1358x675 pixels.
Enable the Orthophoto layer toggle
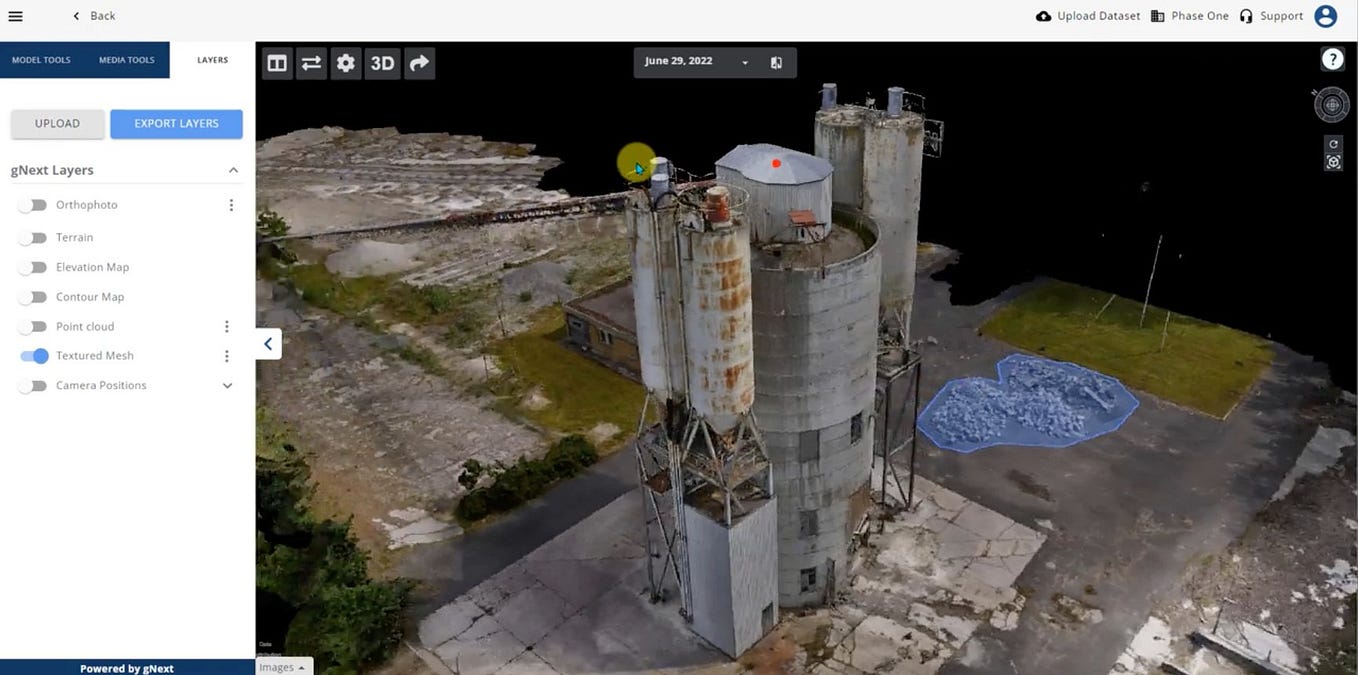(32, 204)
